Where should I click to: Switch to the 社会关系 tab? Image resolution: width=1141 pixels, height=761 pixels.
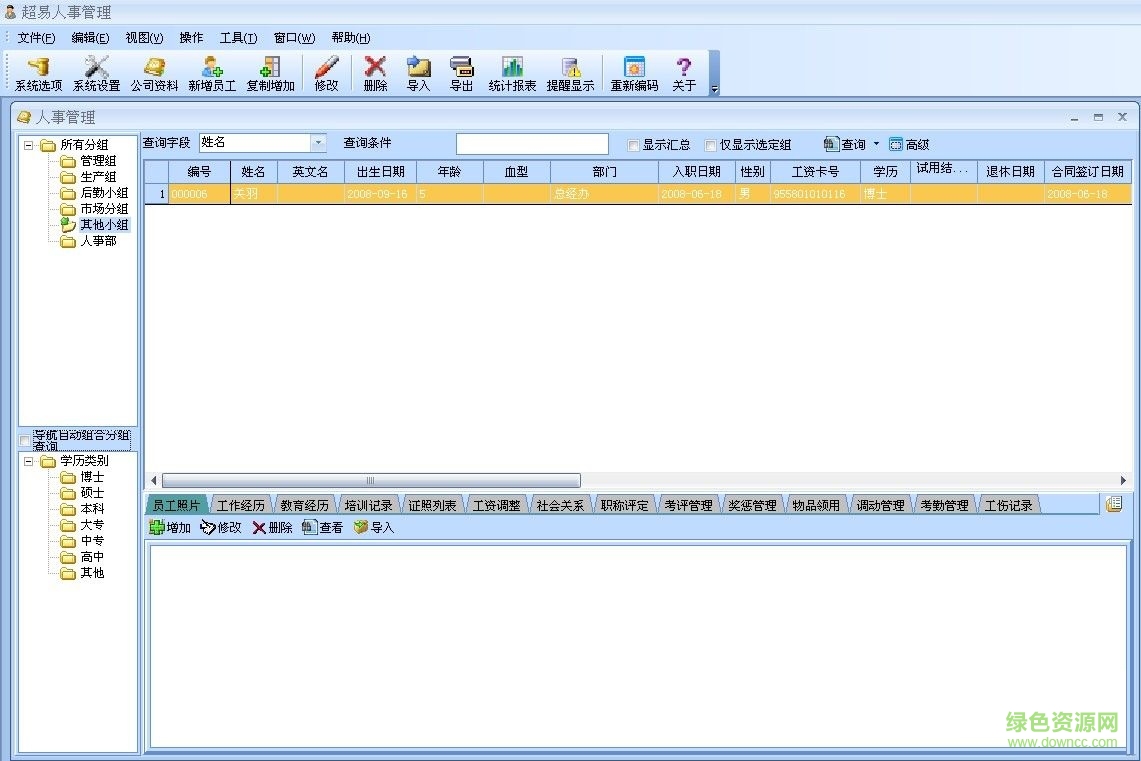pos(559,505)
